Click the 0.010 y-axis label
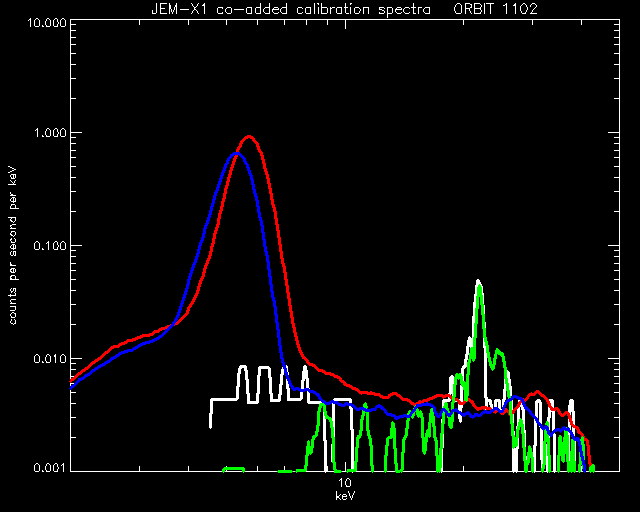The image size is (640, 512). [50, 359]
